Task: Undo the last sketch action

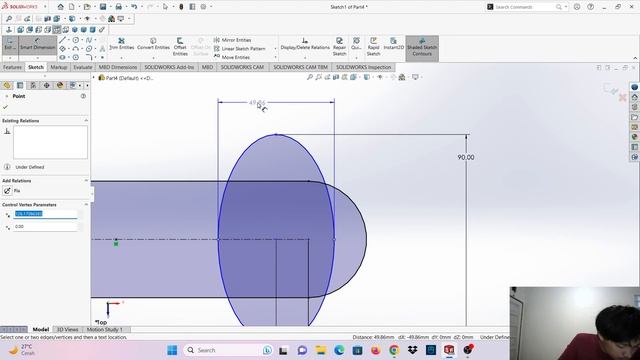Action: pos(134,7)
